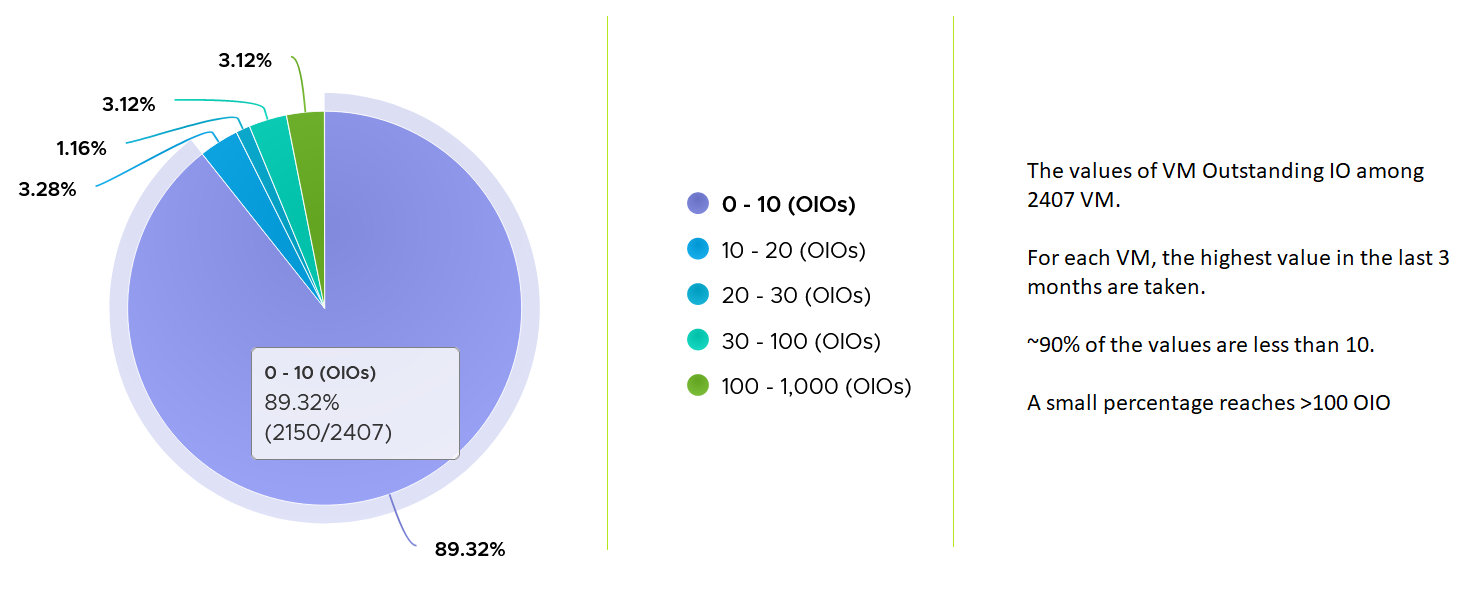Viewport: 1467px width, 608px height.
Task: Toggle the 30 - 100 (OIOs) legend label
Action: click(801, 341)
